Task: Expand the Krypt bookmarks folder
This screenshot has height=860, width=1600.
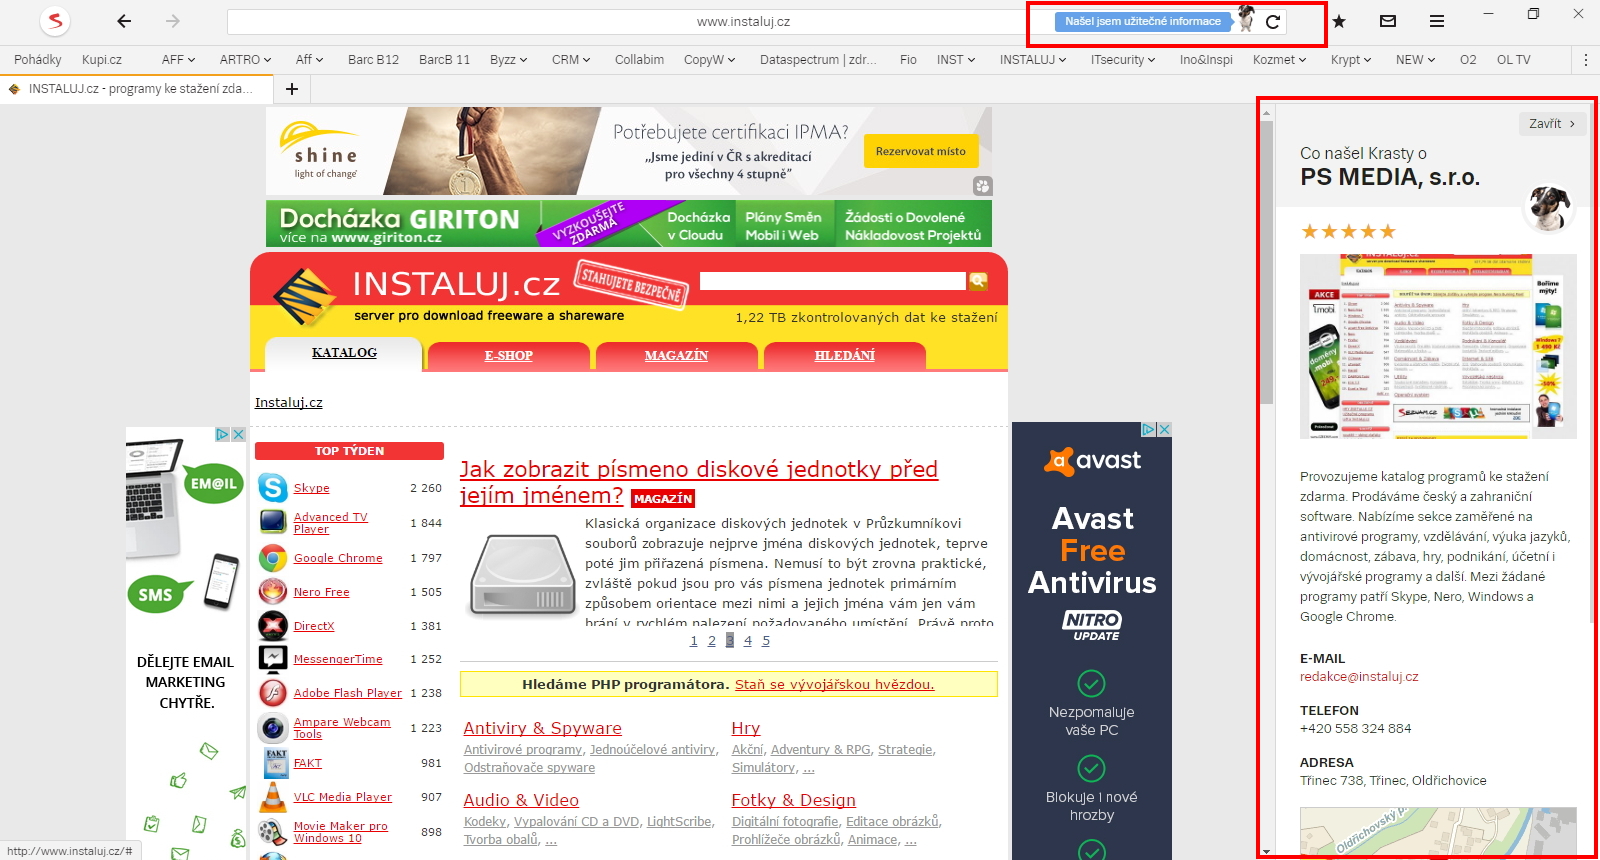Action: pos(1352,60)
